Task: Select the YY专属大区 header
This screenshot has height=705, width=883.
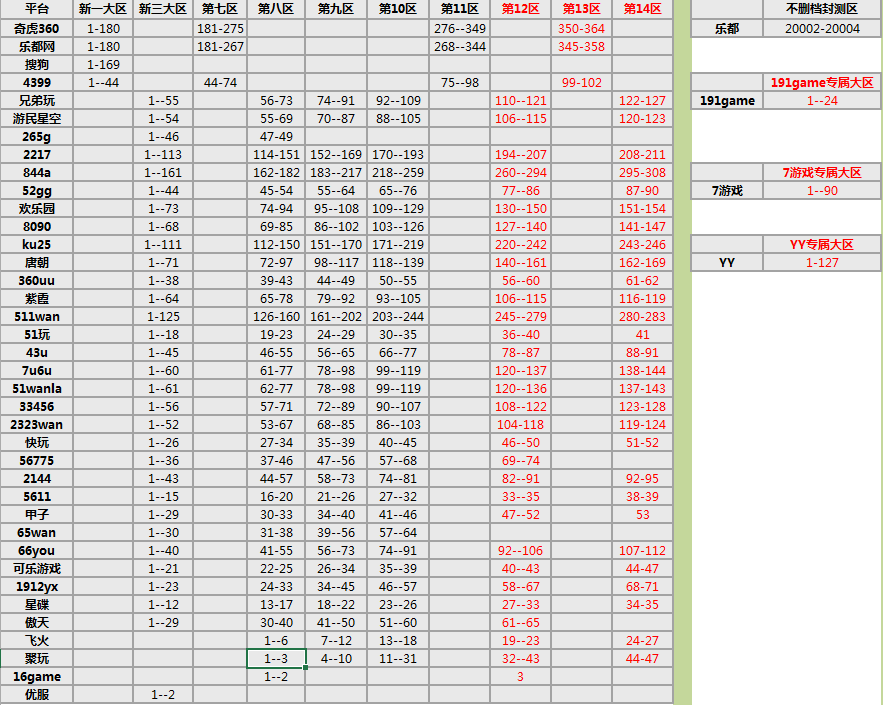Action: 822,244
